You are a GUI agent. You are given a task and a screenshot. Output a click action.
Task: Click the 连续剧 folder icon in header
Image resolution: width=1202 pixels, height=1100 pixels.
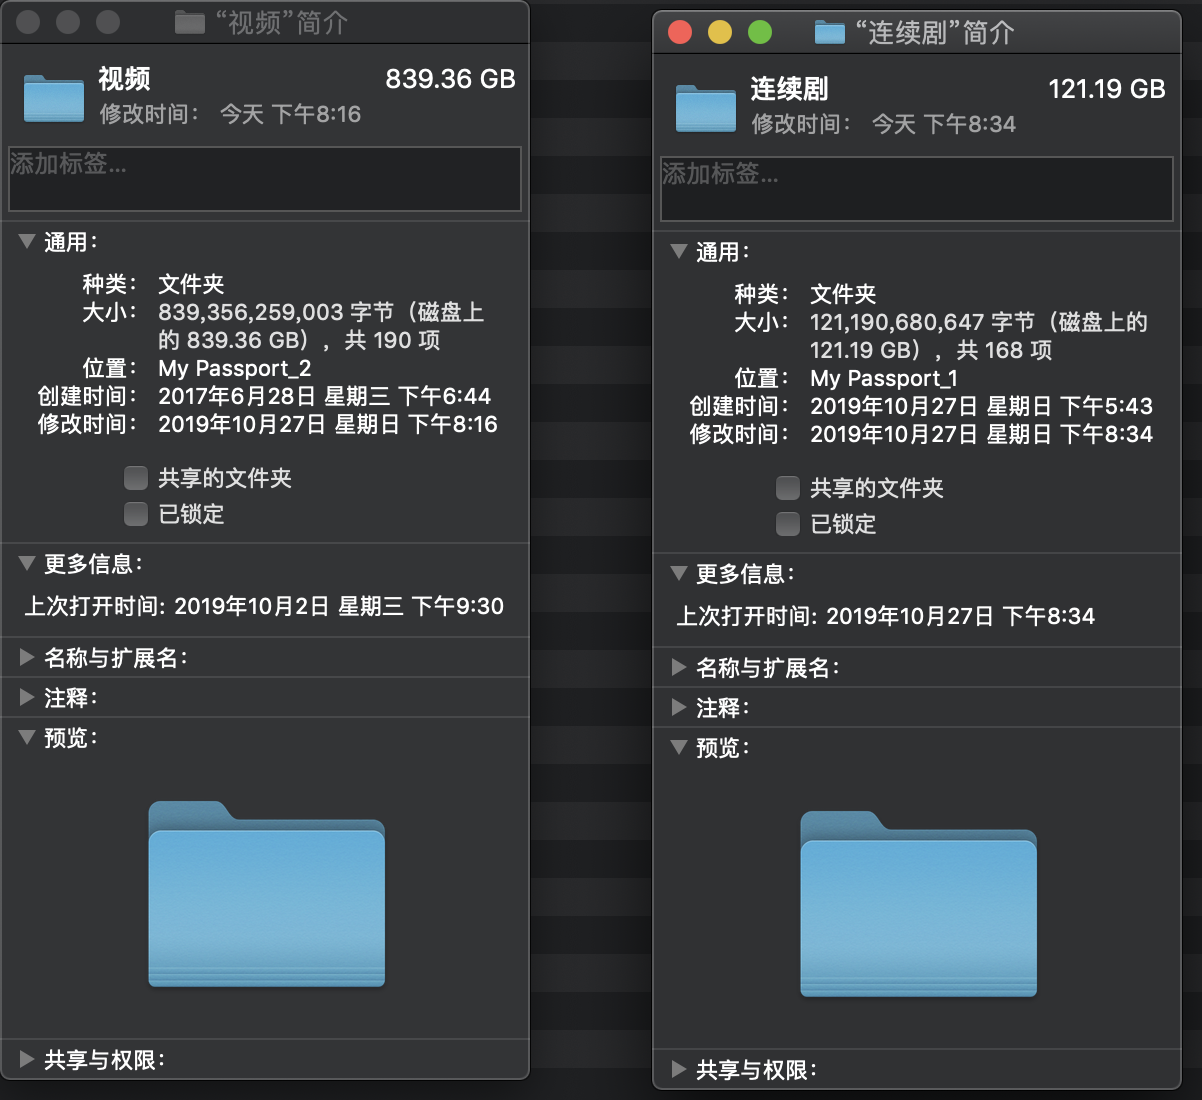pos(705,108)
